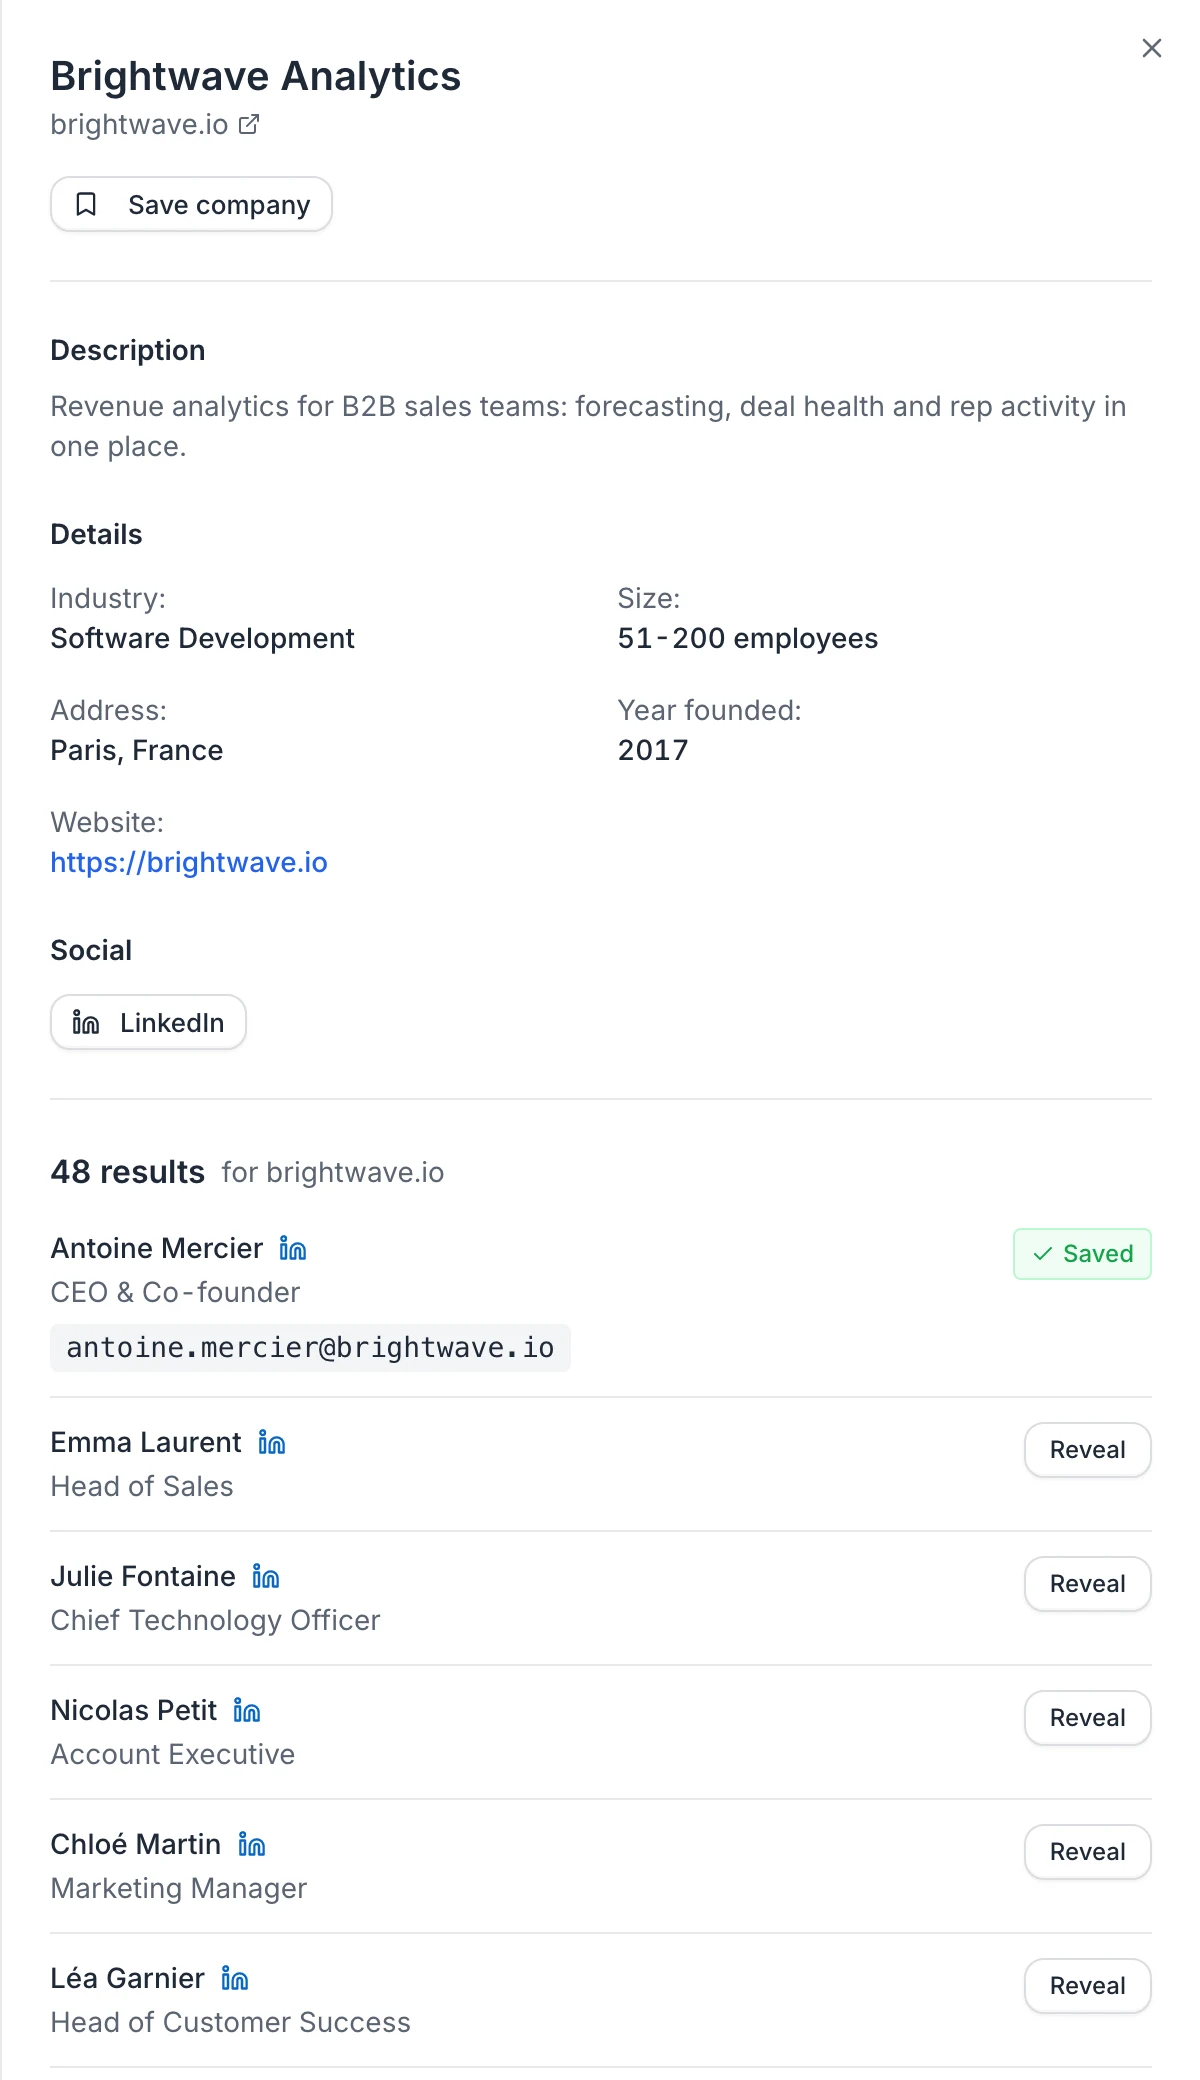This screenshot has height=2080, width=1200.
Task: Click the company description paragraph
Action: [x=589, y=426]
